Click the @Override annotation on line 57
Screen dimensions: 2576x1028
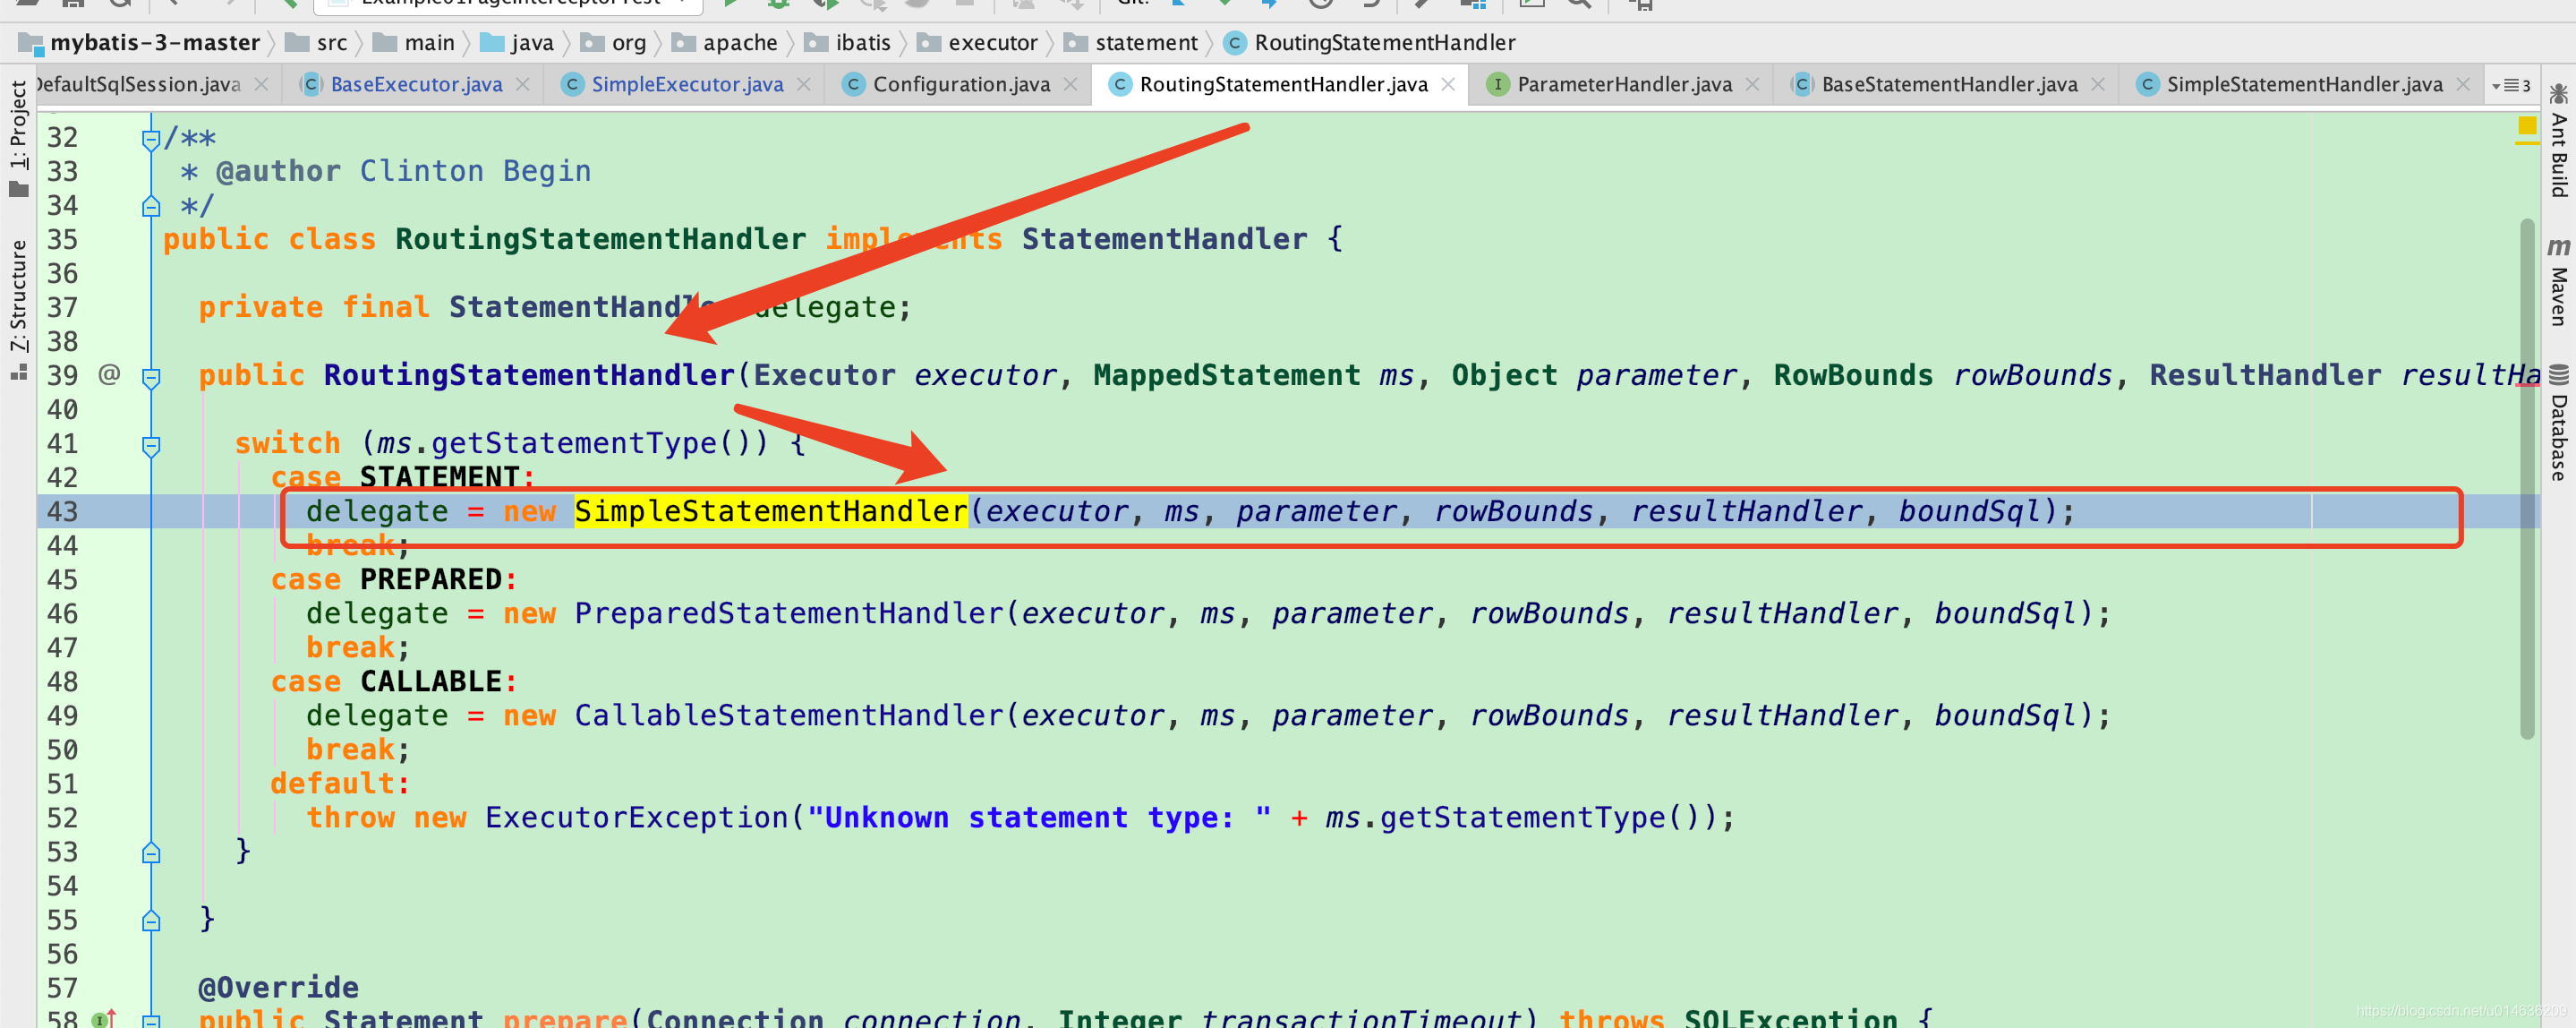[x=278, y=987]
